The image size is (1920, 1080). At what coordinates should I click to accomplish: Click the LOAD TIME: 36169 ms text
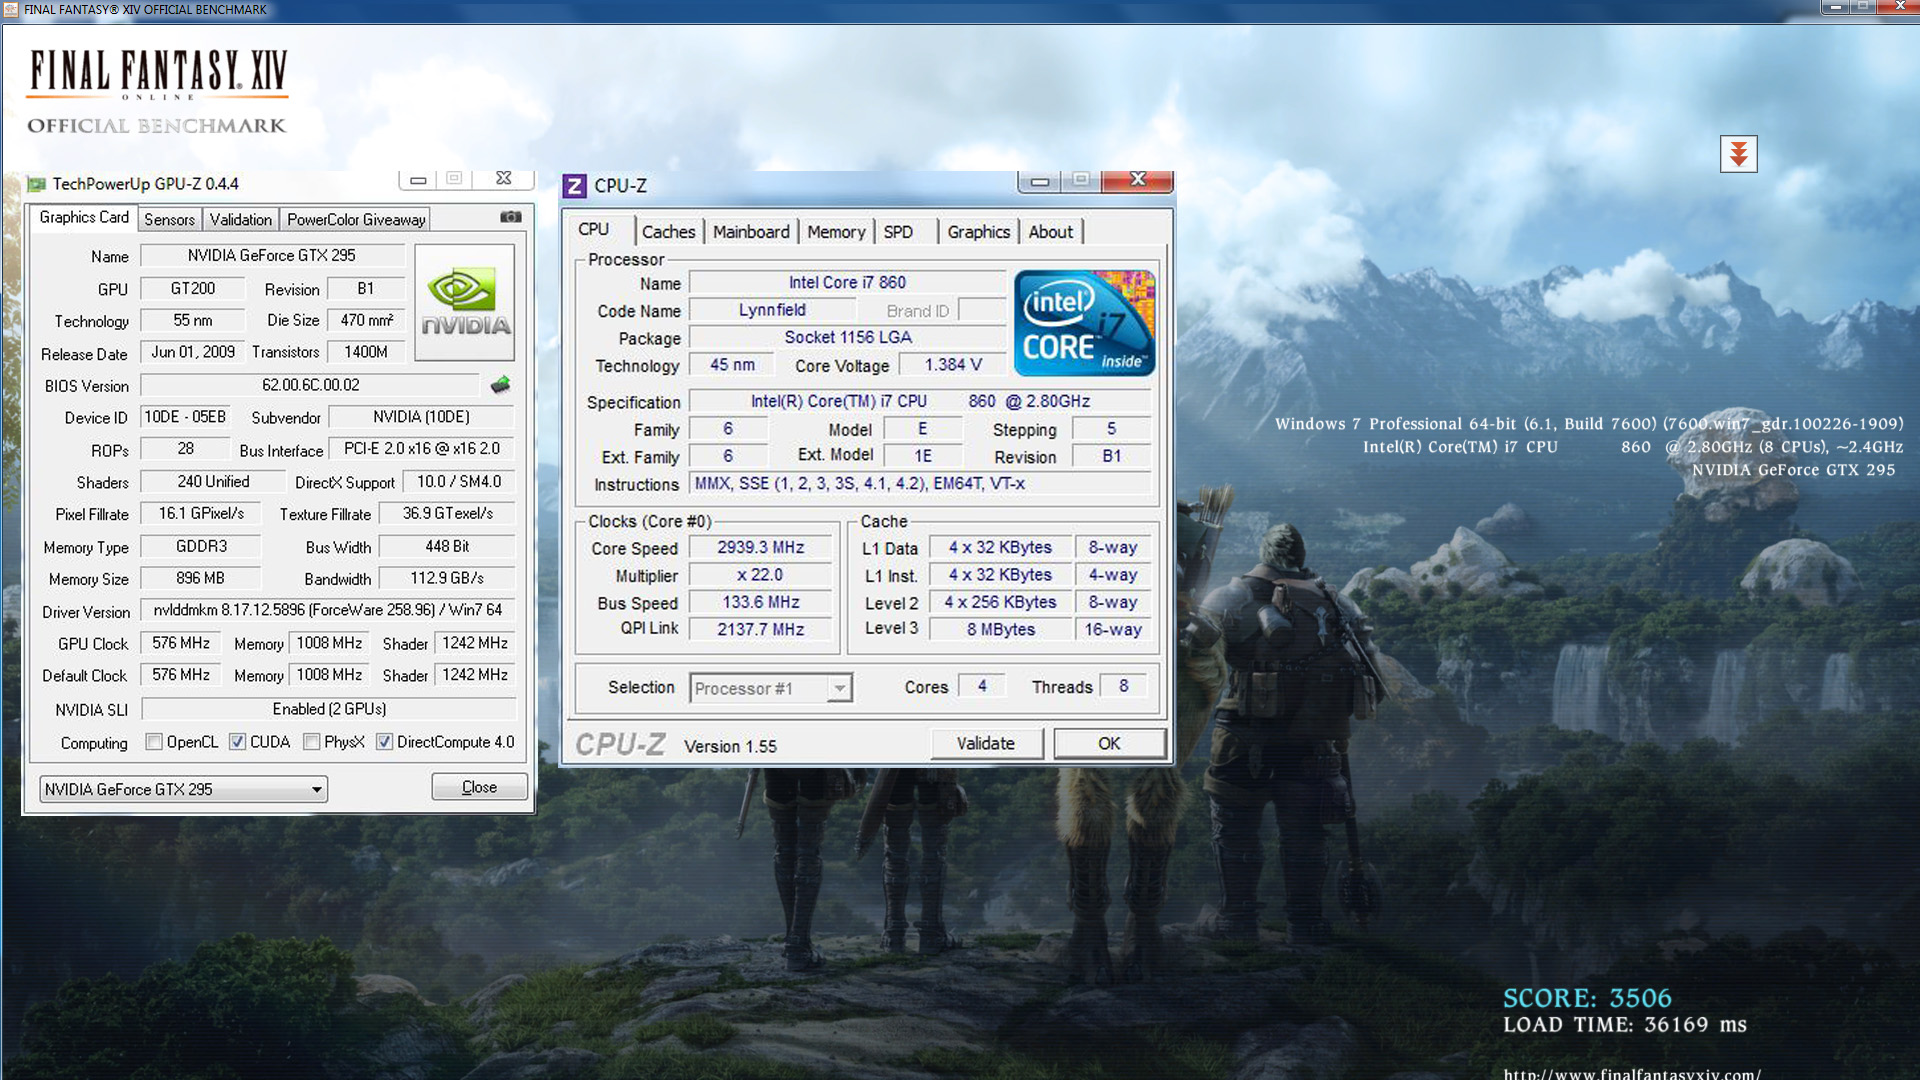click(x=1624, y=1025)
